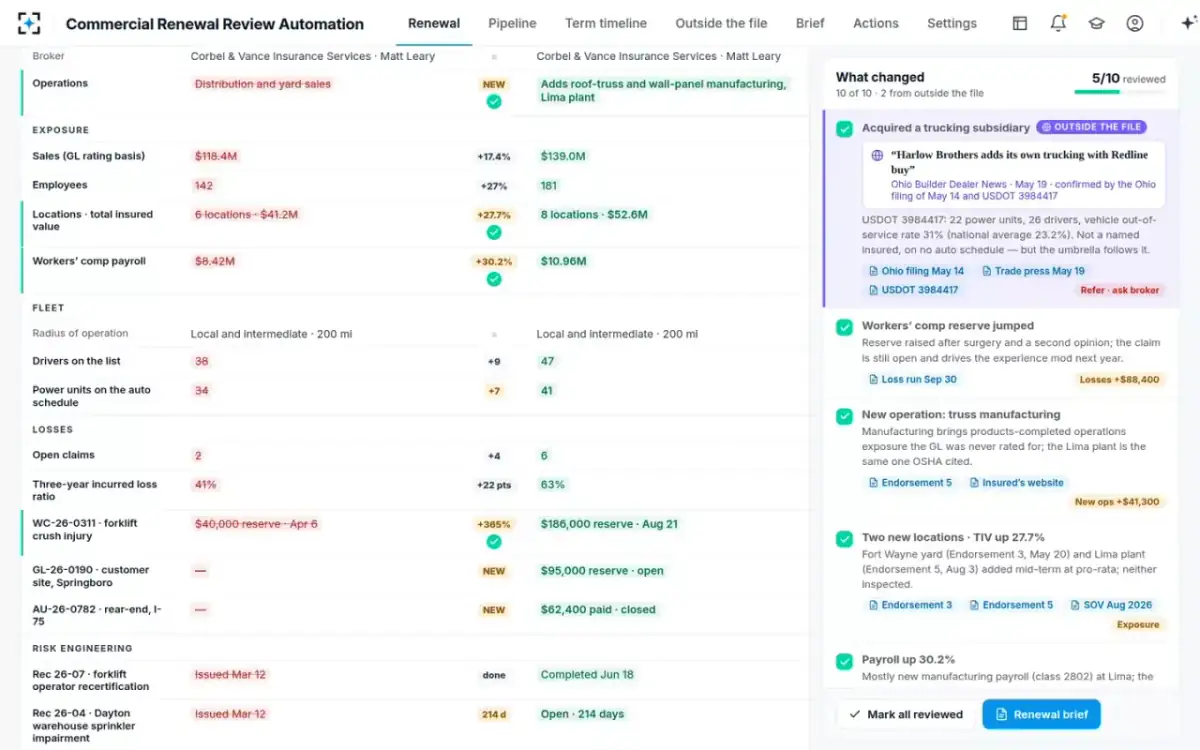
Task: Click the Completed Jun 18 status
Action: pyautogui.click(x=587, y=674)
